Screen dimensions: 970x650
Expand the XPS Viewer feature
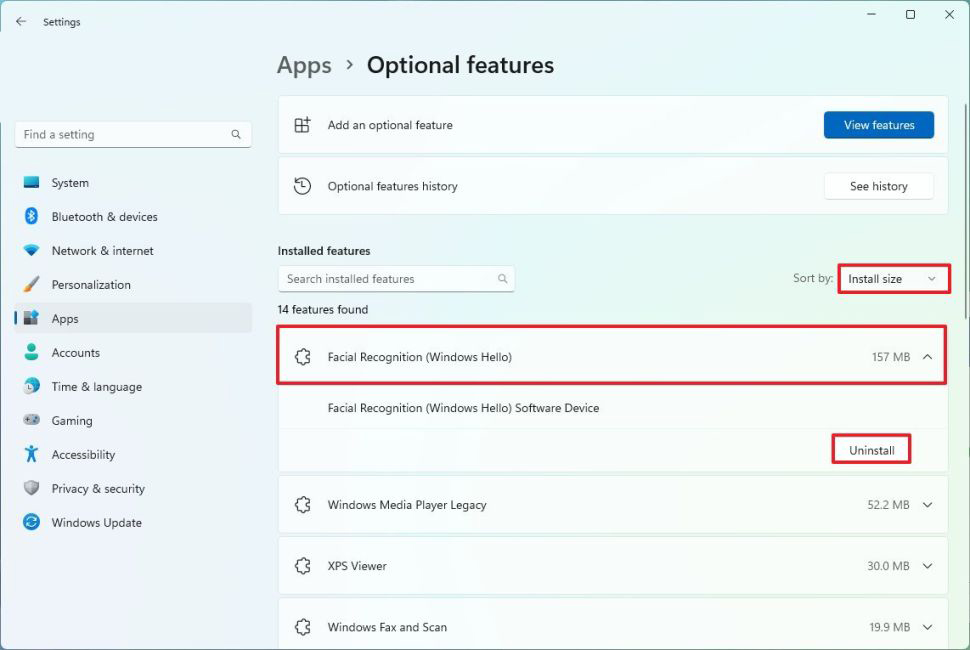(x=927, y=566)
